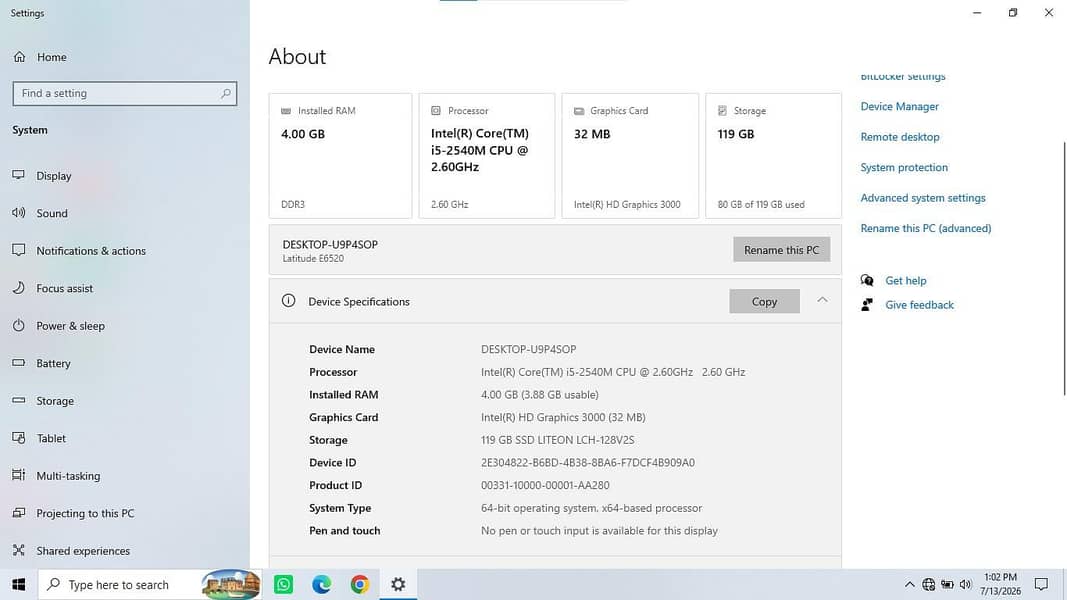Viewport: 1067px width, 600px height.
Task: Click the right-side vertical scrollbar
Action: (1063, 268)
